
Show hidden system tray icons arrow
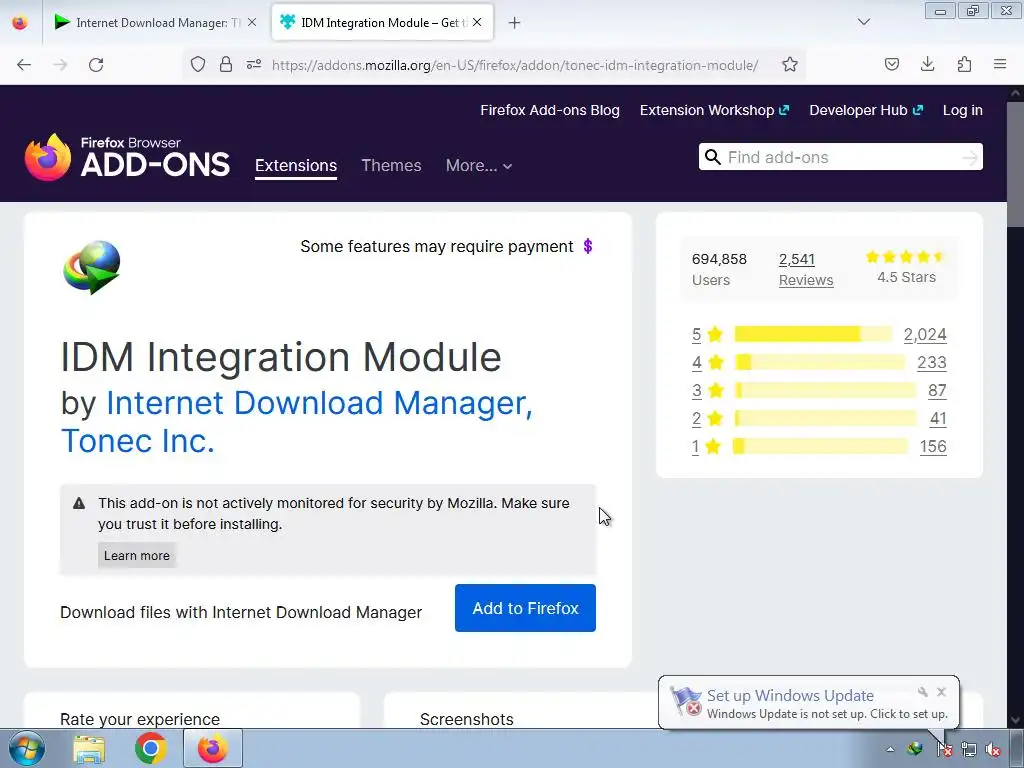tap(890, 749)
